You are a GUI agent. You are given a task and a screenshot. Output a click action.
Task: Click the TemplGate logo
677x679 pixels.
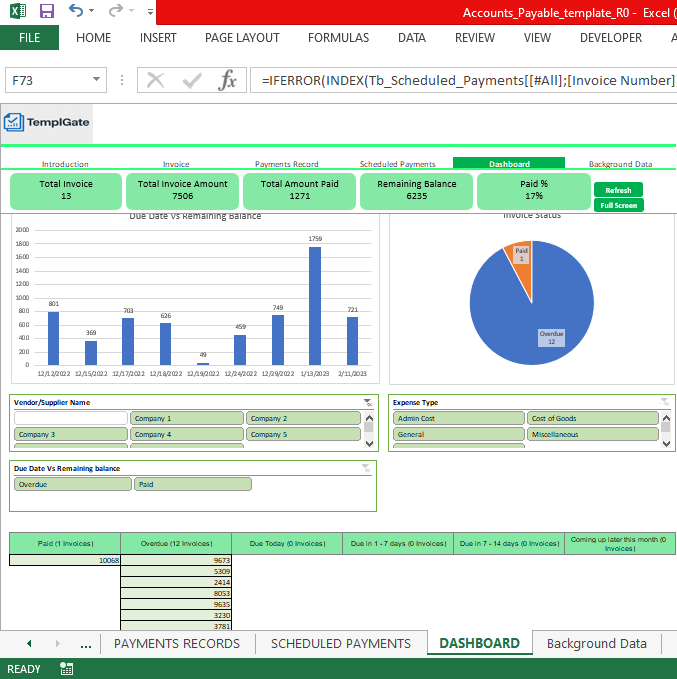coord(47,123)
